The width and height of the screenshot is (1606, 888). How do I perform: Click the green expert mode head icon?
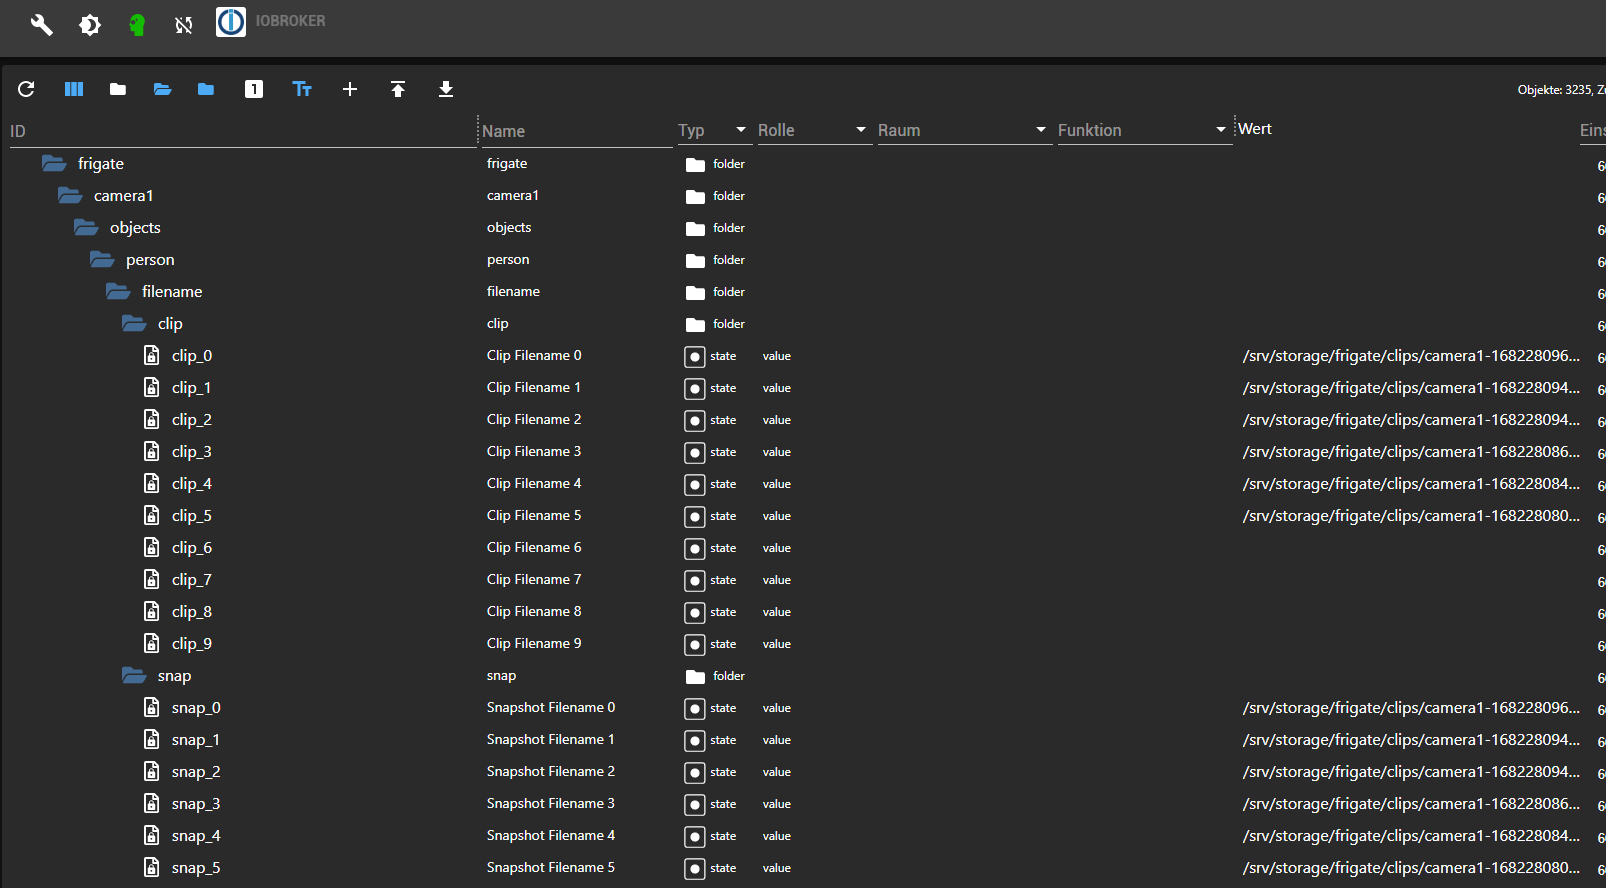tap(137, 25)
